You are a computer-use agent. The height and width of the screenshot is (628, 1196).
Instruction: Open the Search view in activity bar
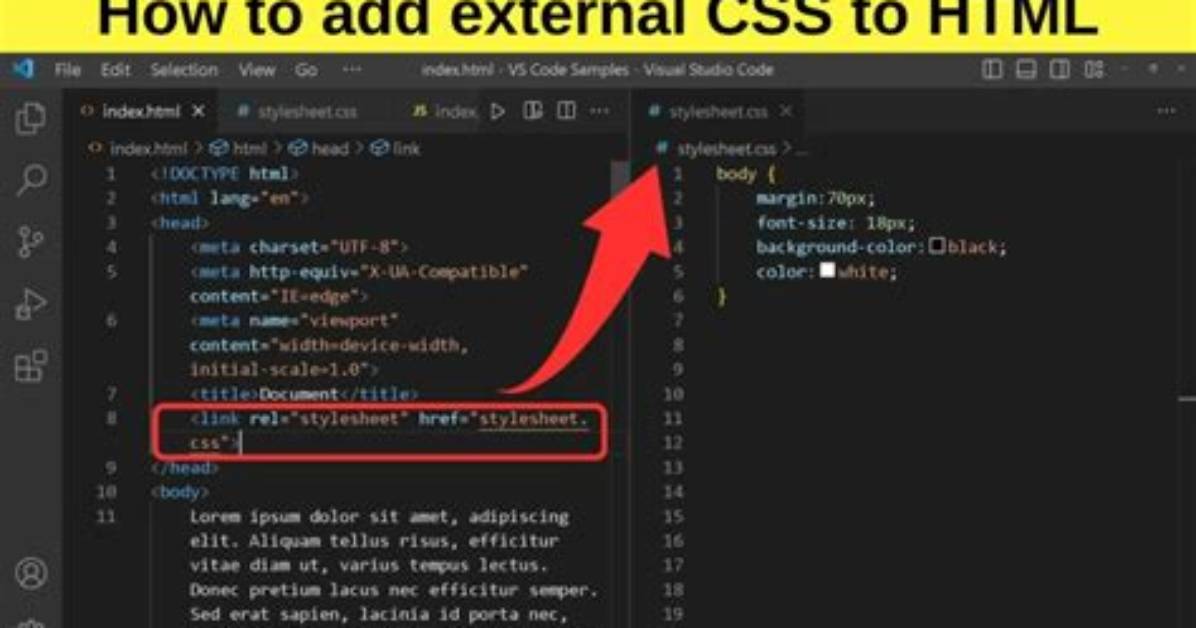tap(31, 180)
